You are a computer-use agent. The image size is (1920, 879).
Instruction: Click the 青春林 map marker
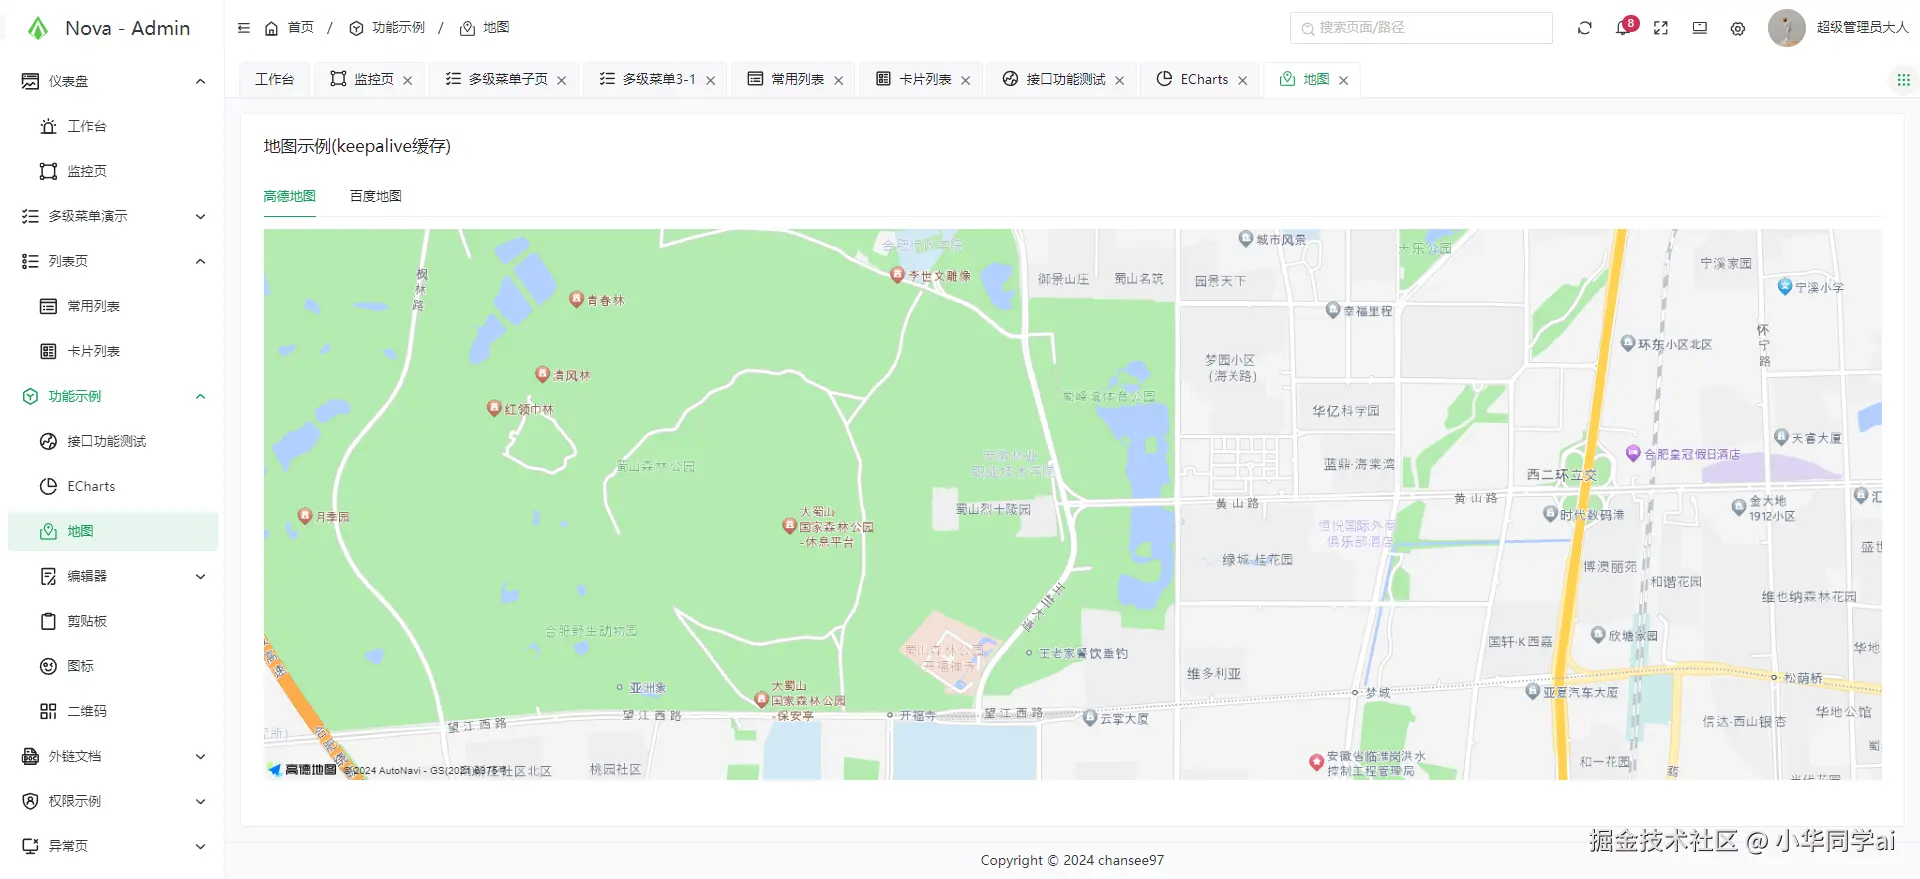pyautogui.click(x=576, y=298)
